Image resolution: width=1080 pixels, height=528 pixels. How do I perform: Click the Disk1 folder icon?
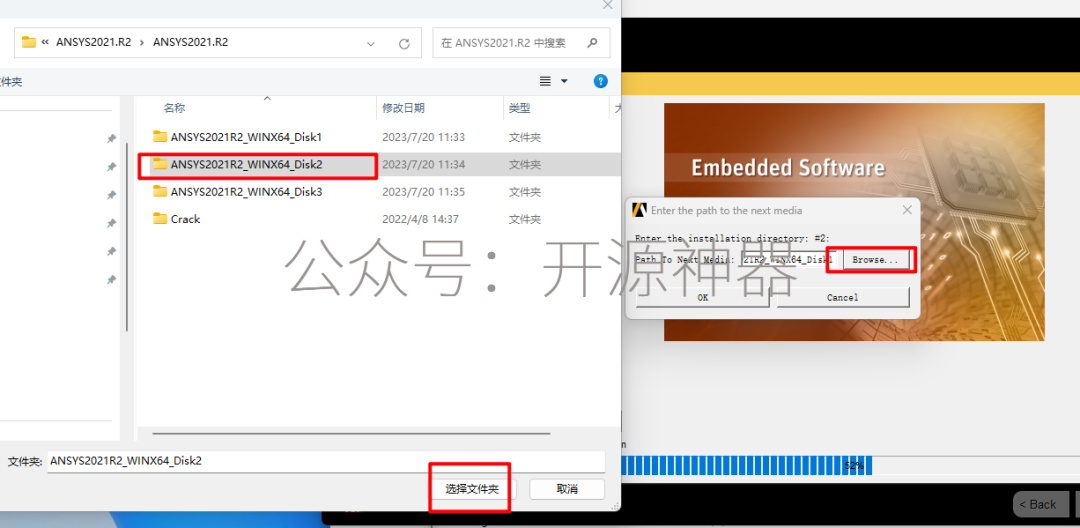click(x=160, y=136)
